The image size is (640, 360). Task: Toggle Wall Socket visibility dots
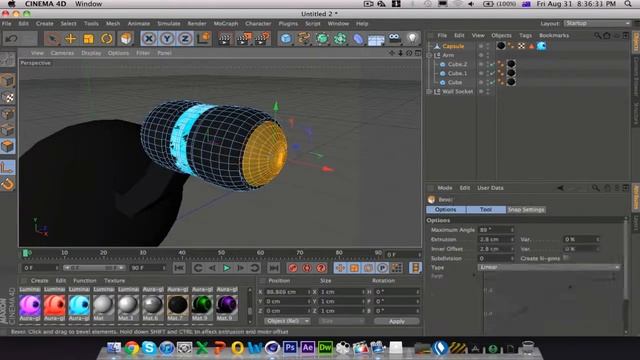(x=488, y=91)
